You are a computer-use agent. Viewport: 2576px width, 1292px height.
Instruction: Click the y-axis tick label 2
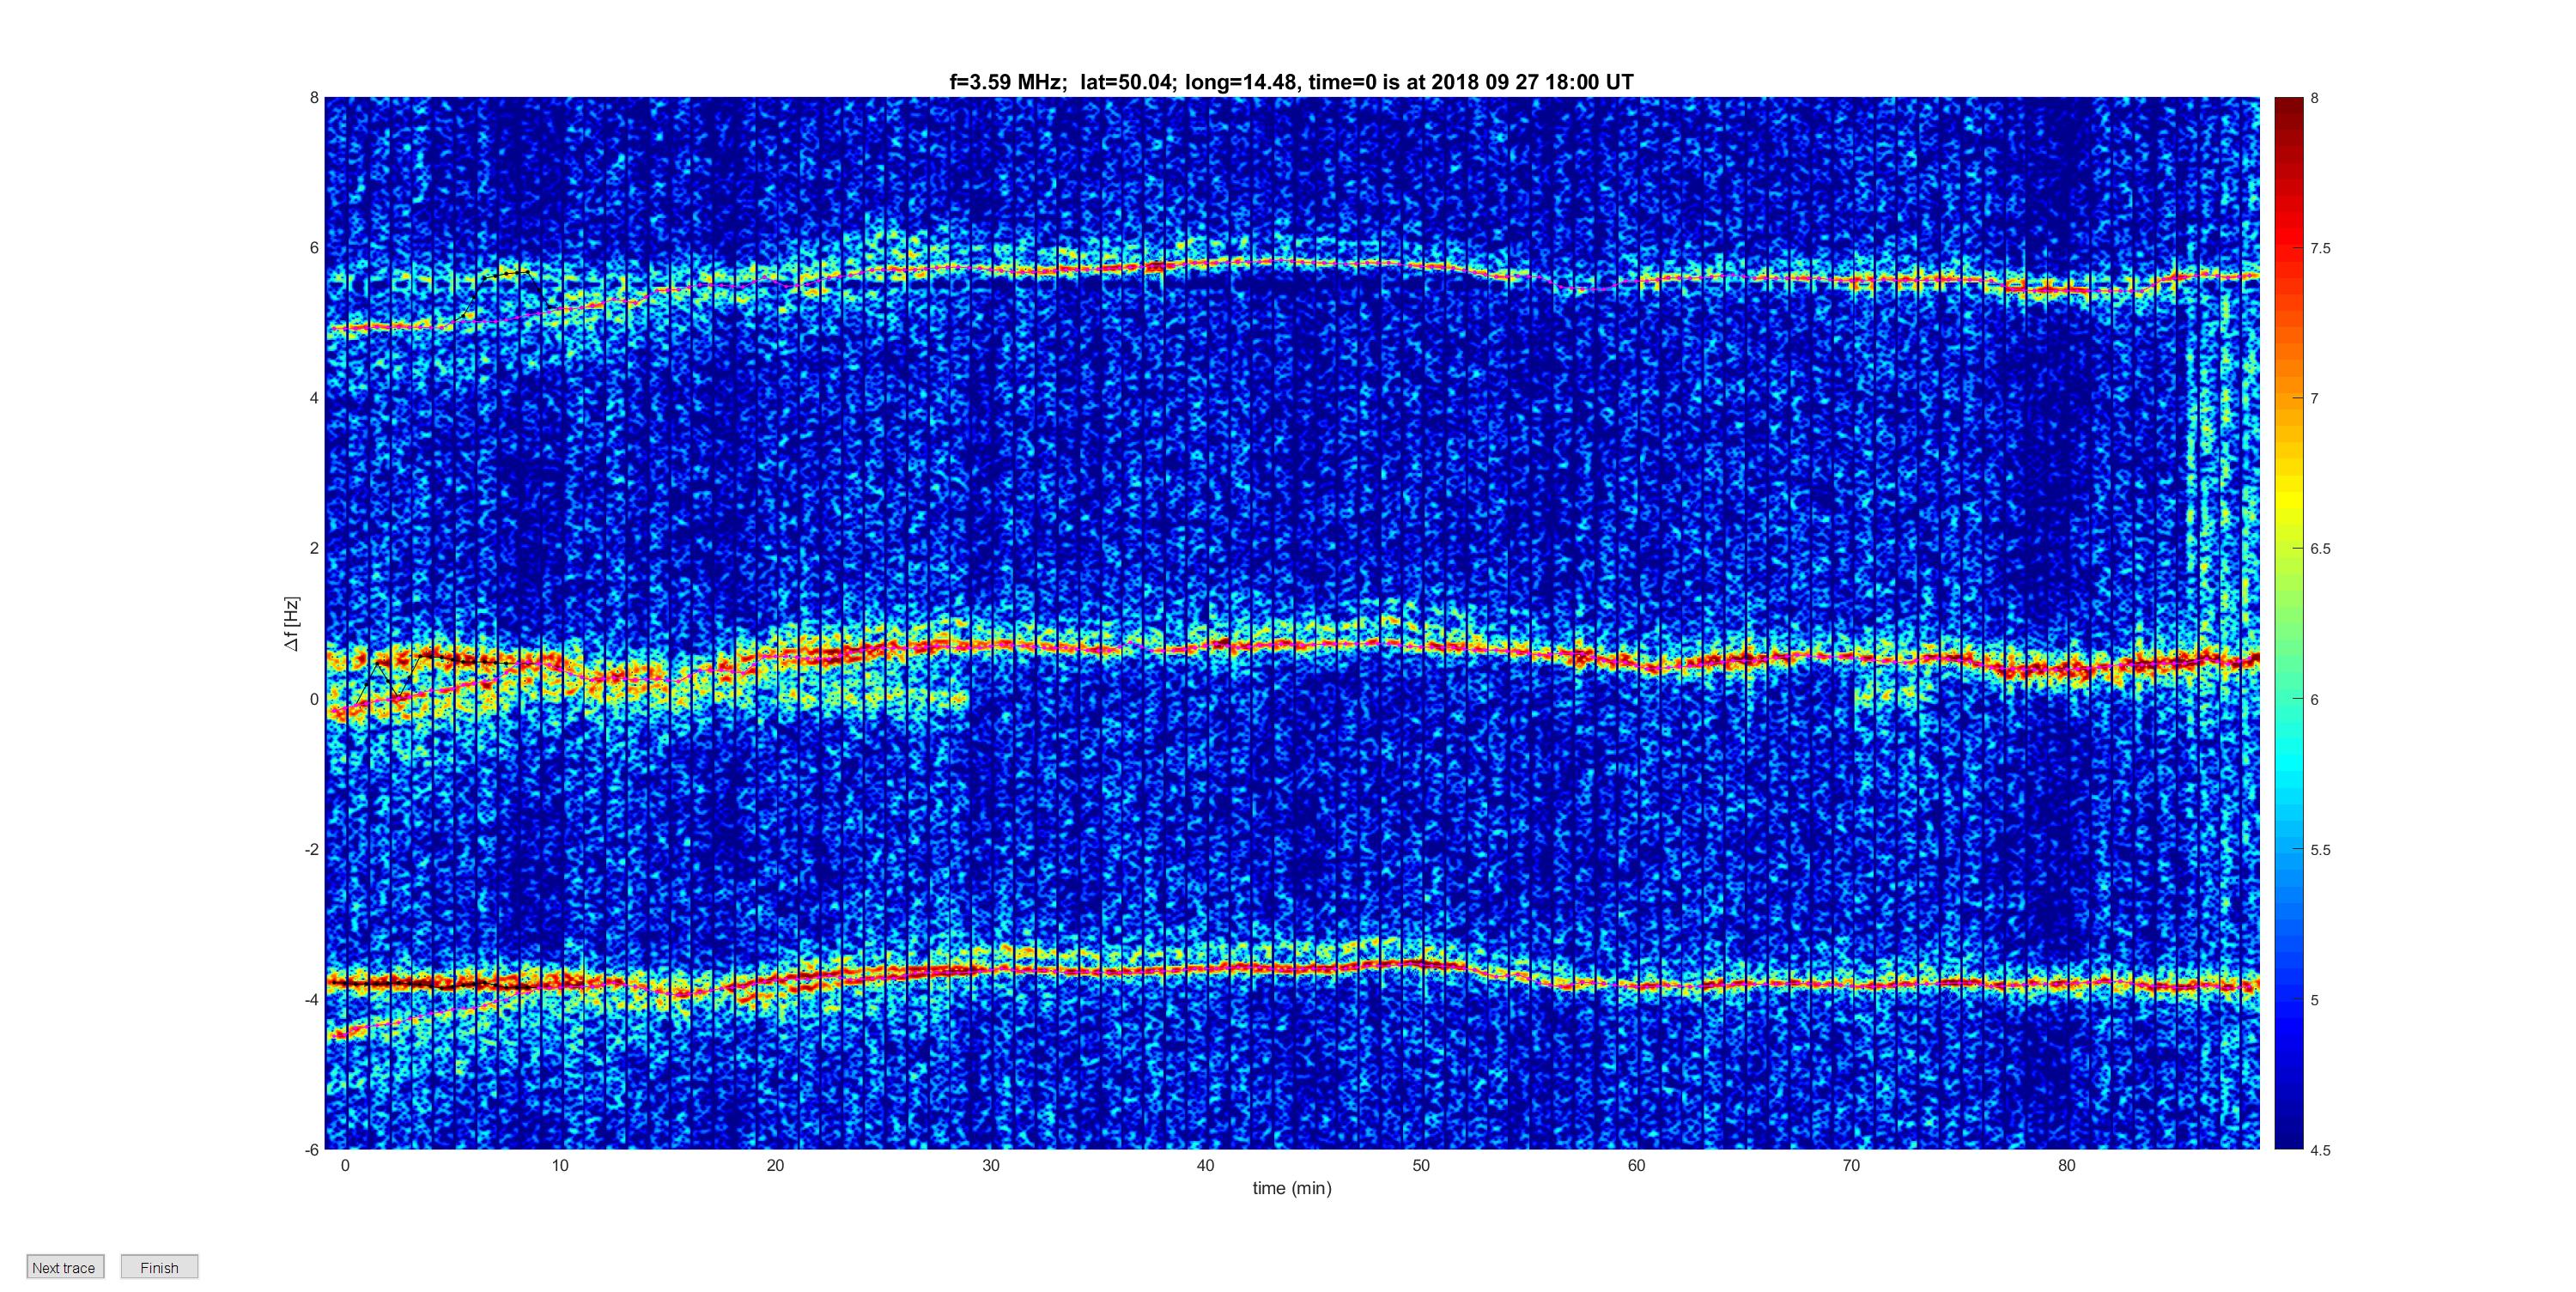(x=314, y=548)
